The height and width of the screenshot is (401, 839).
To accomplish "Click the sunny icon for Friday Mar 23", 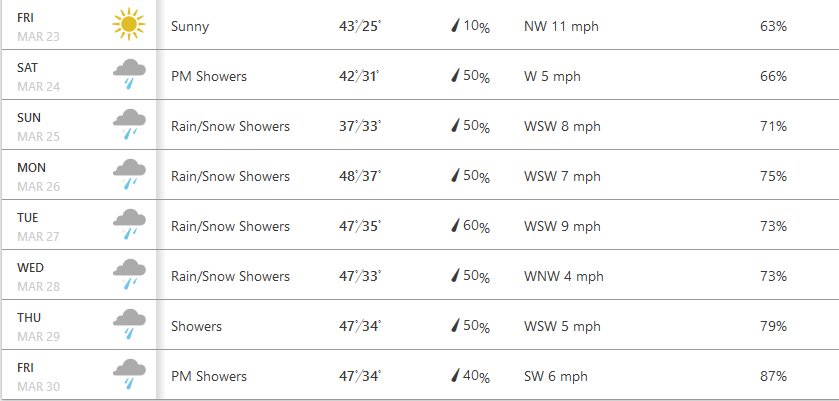I will pos(129,24).
